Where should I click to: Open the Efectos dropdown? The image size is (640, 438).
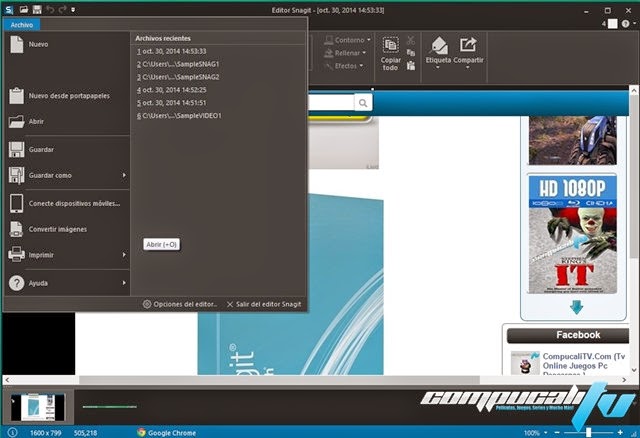[344, 66]
